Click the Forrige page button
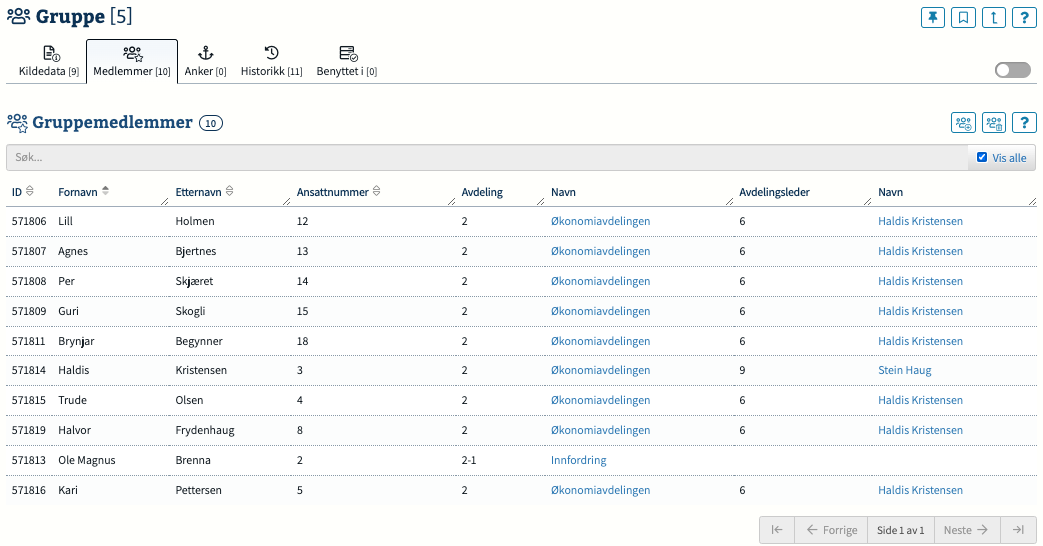 coord(831,530)
